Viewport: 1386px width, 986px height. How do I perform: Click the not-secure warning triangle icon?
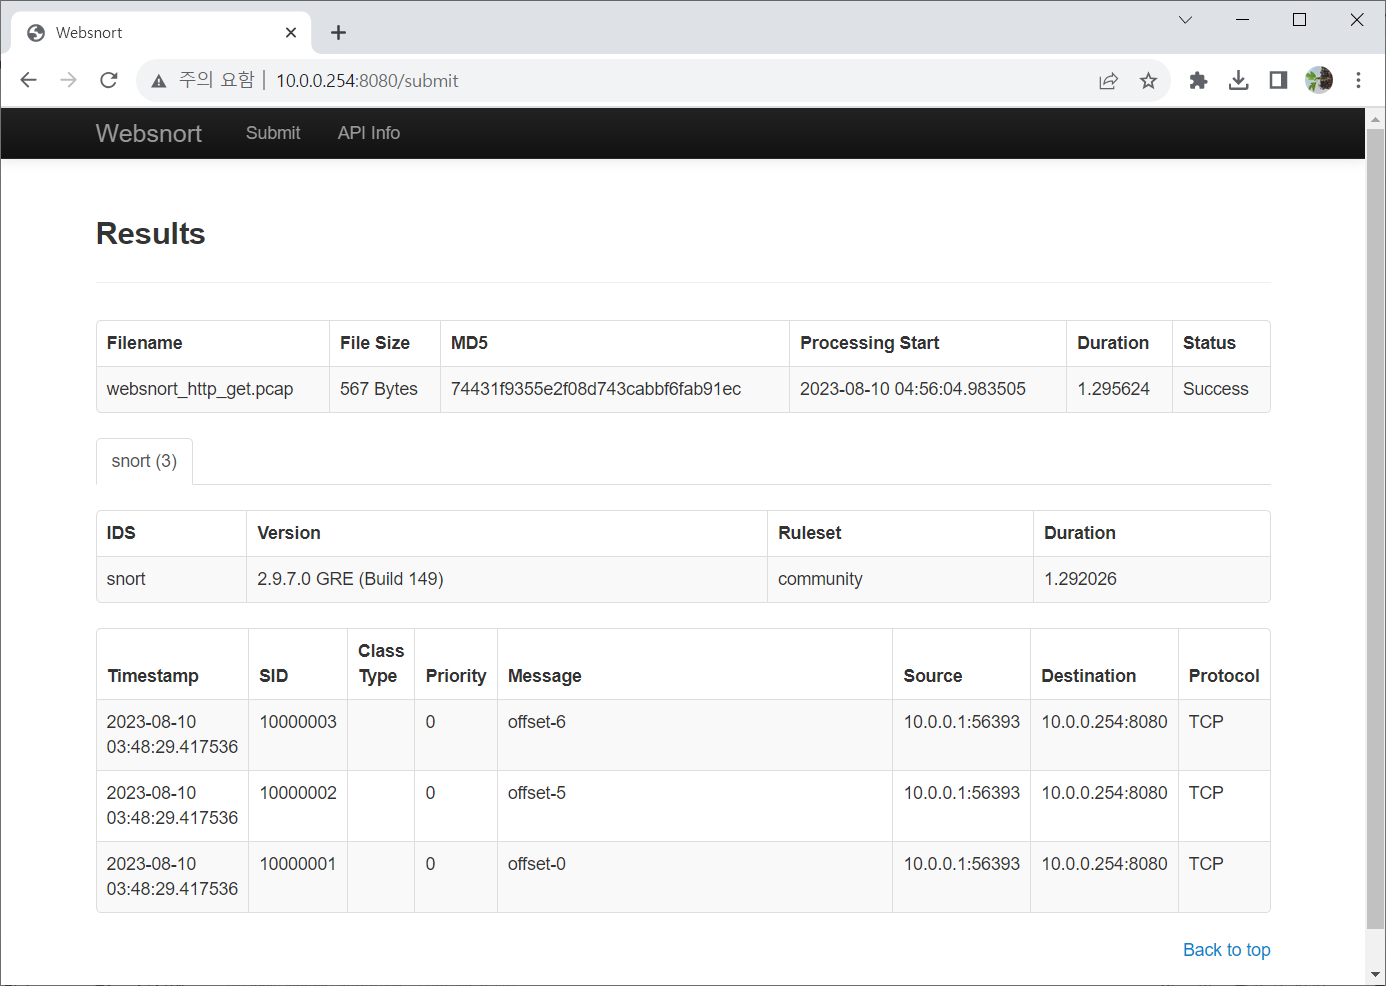[x=158, y=81]
